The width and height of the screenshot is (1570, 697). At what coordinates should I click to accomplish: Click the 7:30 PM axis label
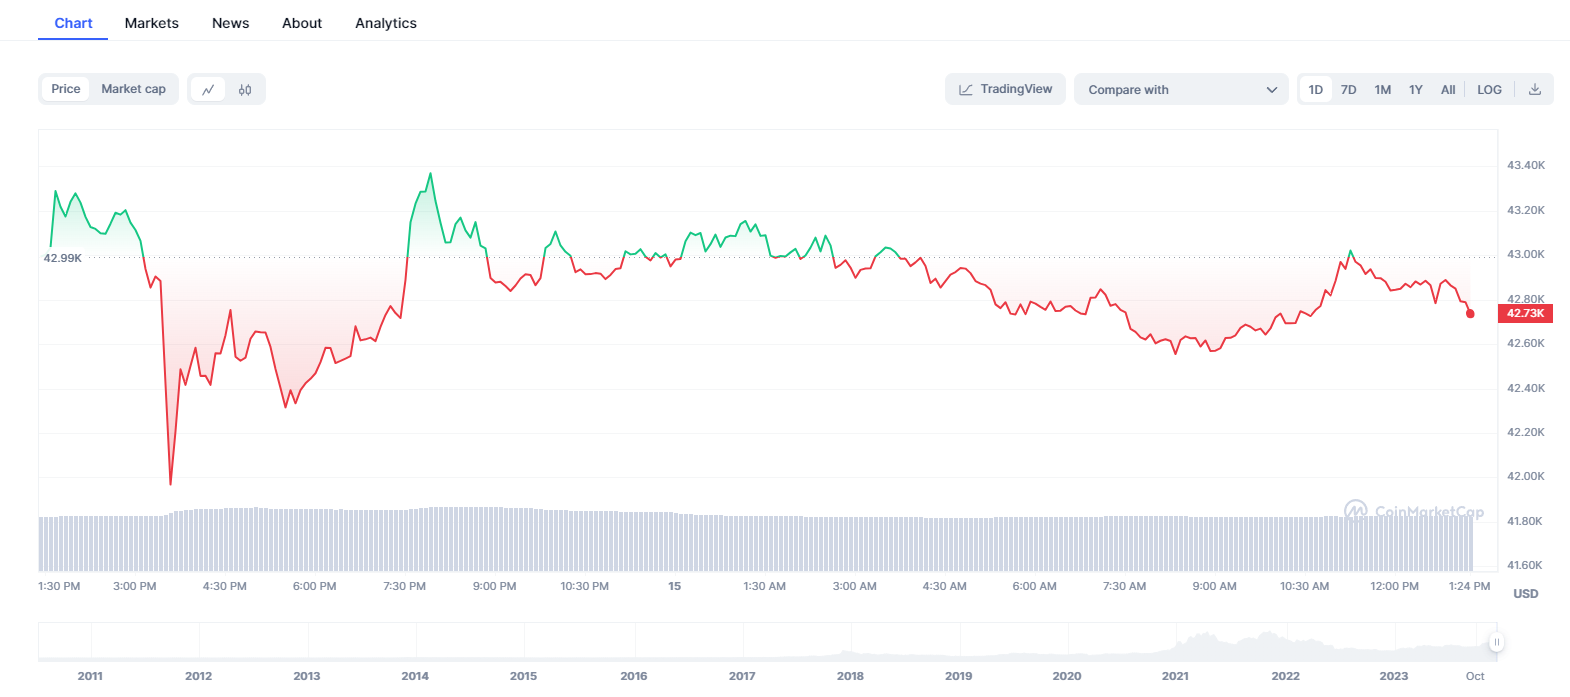404,586
